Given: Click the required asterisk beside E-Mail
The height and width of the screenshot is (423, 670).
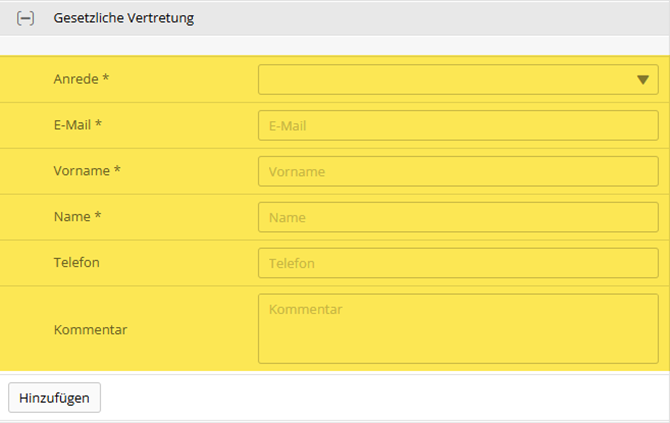Looking at the screenshot, I should pos(99,125).
